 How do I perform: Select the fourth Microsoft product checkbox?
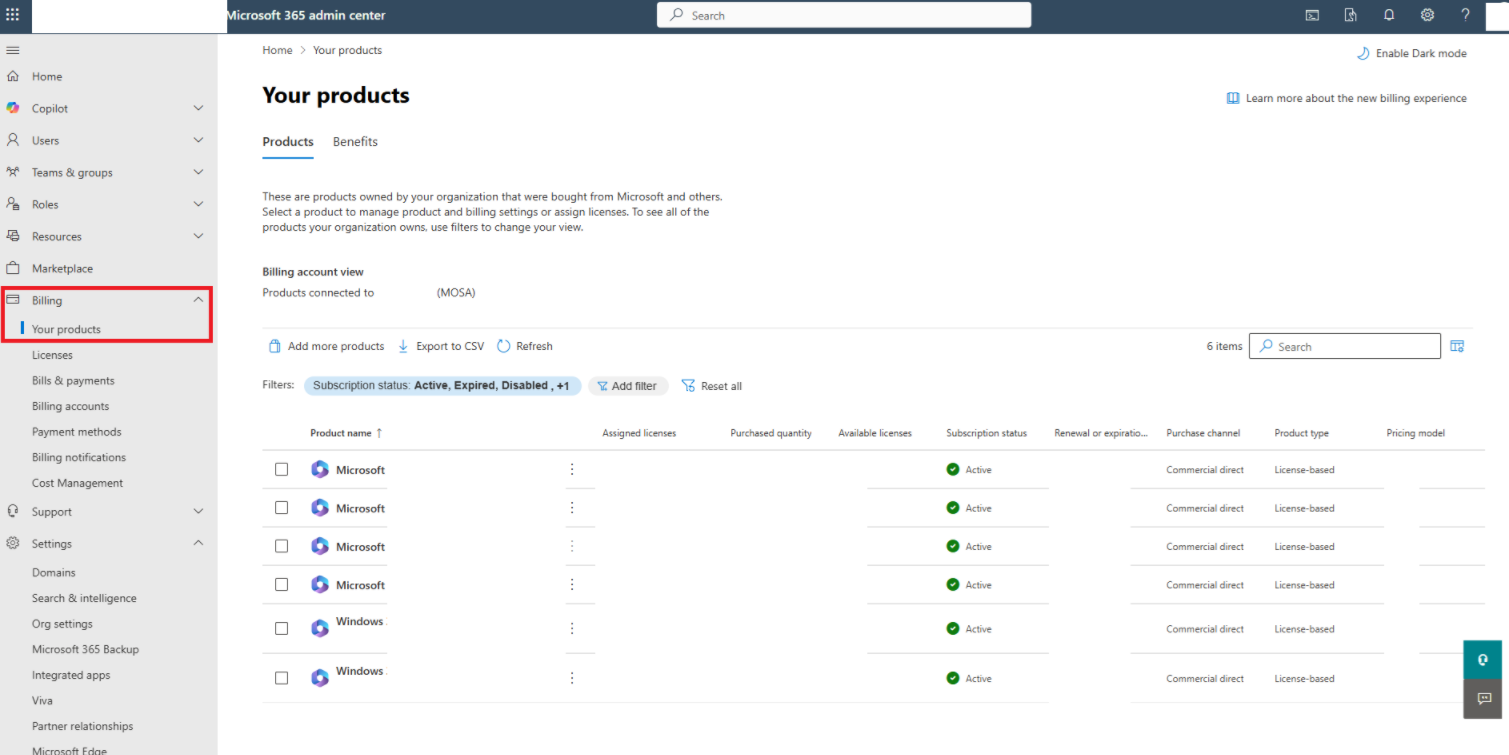[281, 584]
